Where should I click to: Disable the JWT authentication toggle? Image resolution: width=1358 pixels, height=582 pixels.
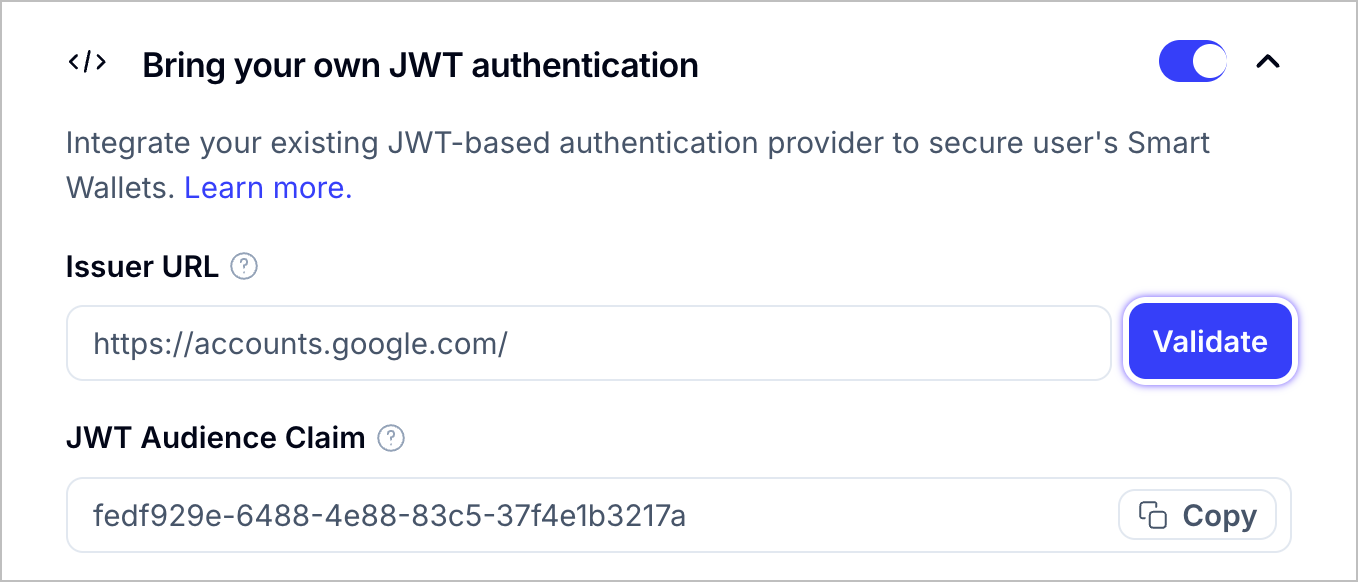[1192, 62]
